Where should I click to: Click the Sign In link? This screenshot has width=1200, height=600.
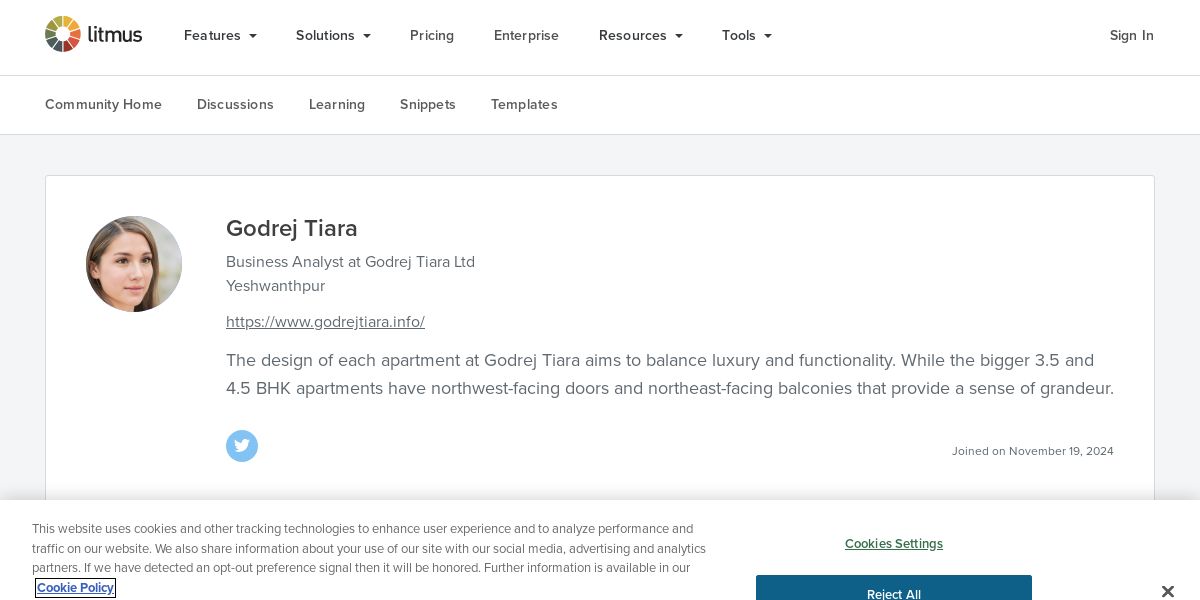pyautogui.click(x=1131, y=35)
